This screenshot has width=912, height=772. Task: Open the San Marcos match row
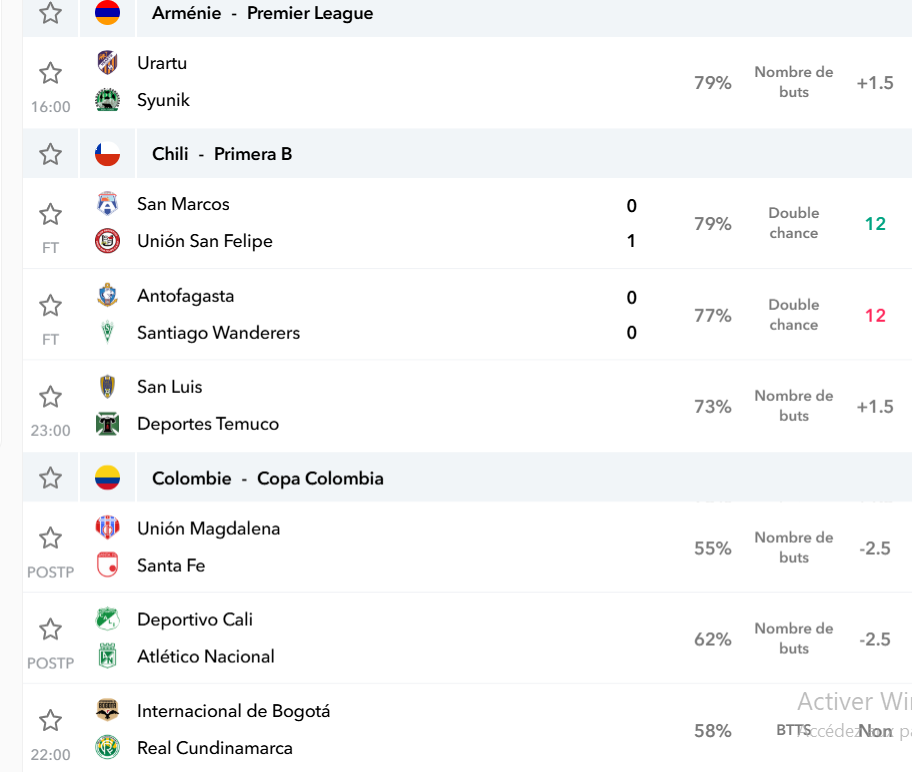pyautogui.click(x=467, y=223)
